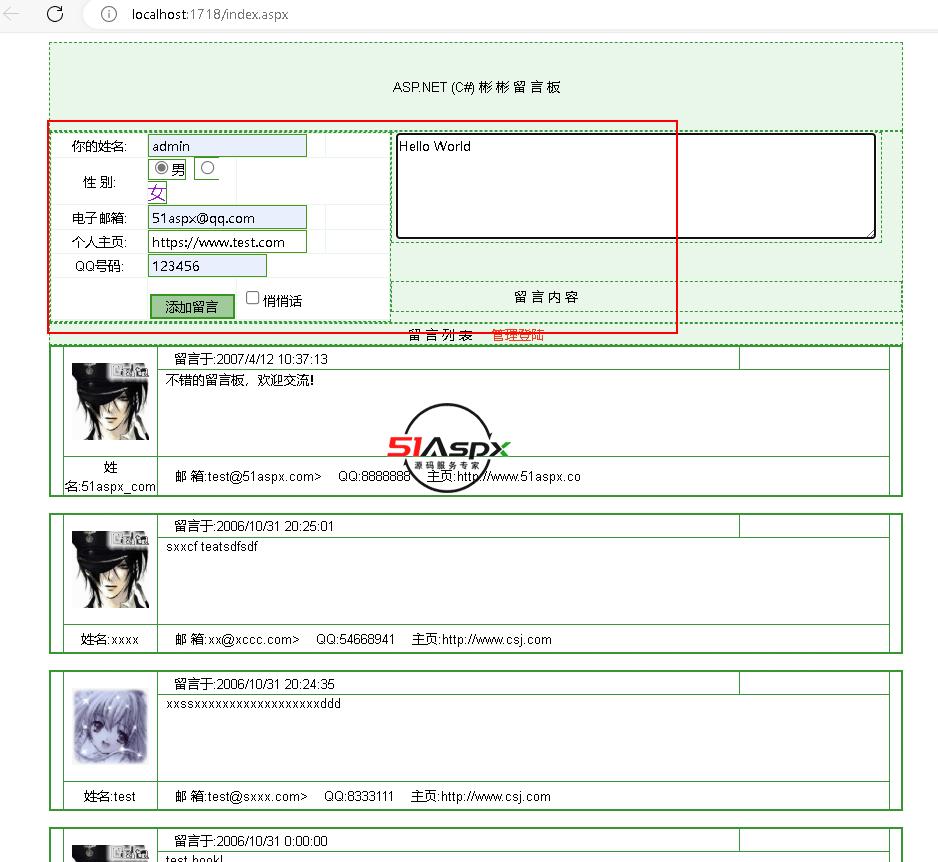Select homepage text in the xxxx message row

pyautogui.click(x=482, y=639)
